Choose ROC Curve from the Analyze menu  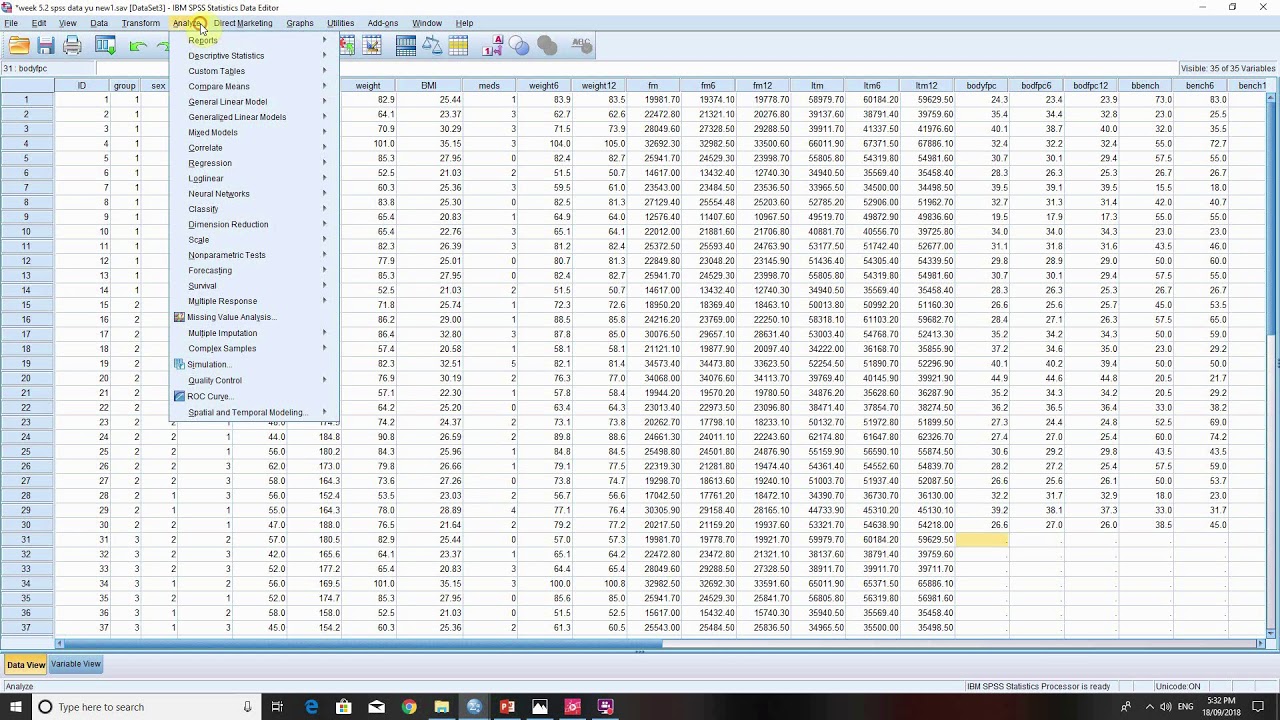254,396
